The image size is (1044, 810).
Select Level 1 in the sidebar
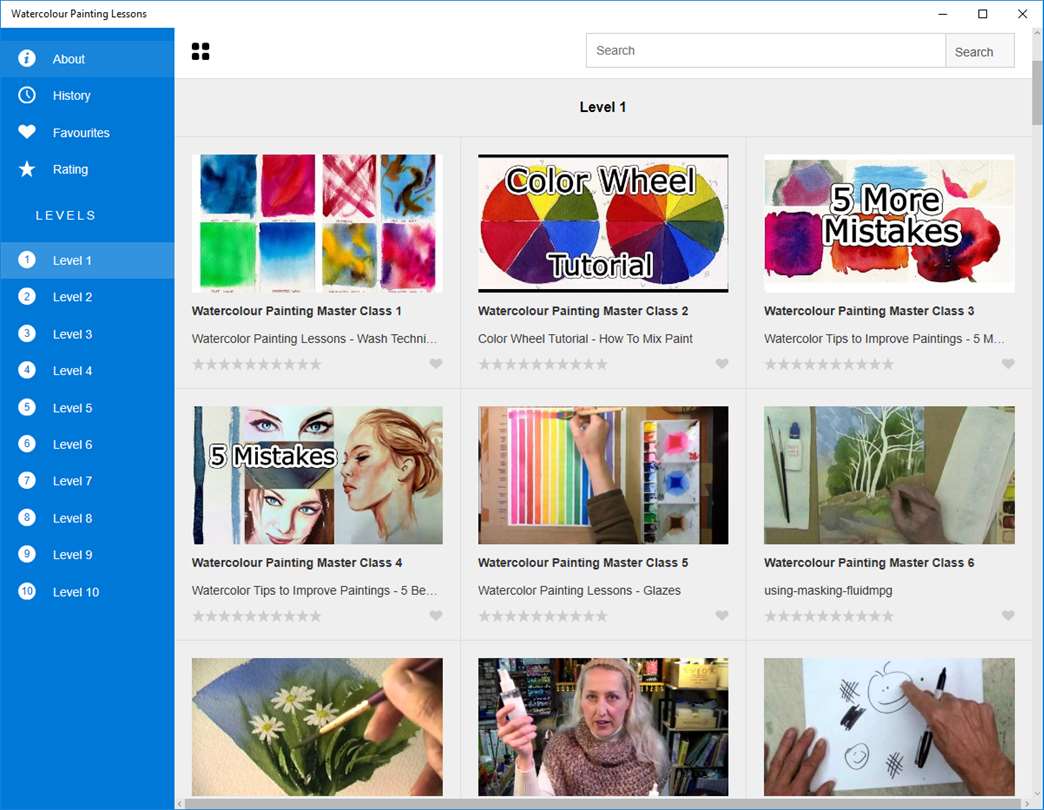coord(87,260)
